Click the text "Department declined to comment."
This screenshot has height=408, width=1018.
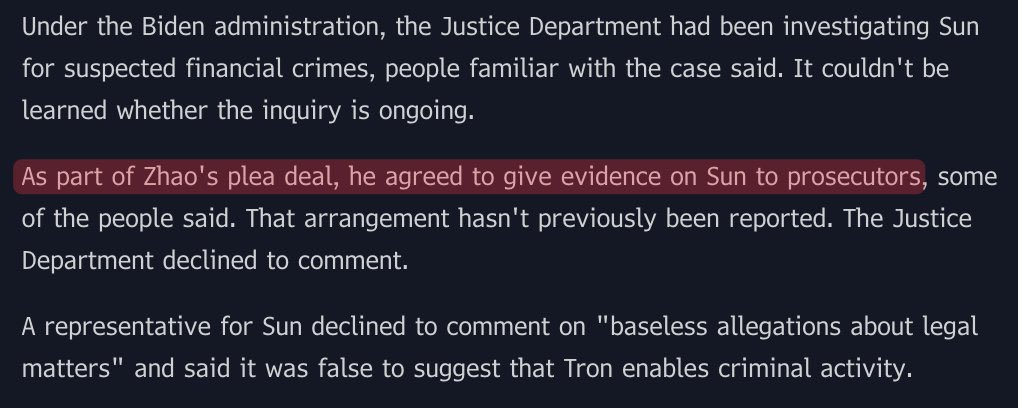coord(215,261)
